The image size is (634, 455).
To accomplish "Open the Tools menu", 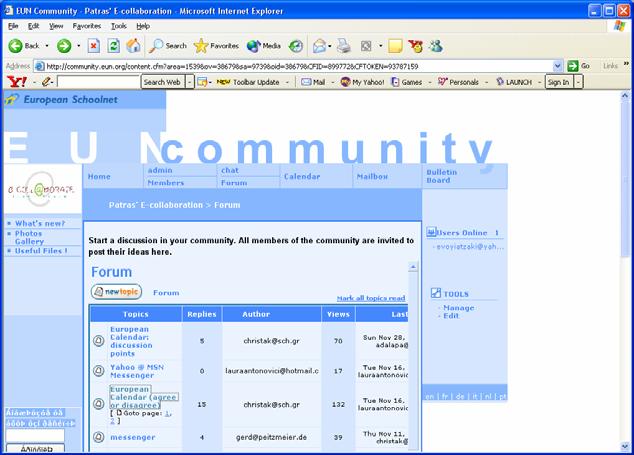I will click(118, 26).
